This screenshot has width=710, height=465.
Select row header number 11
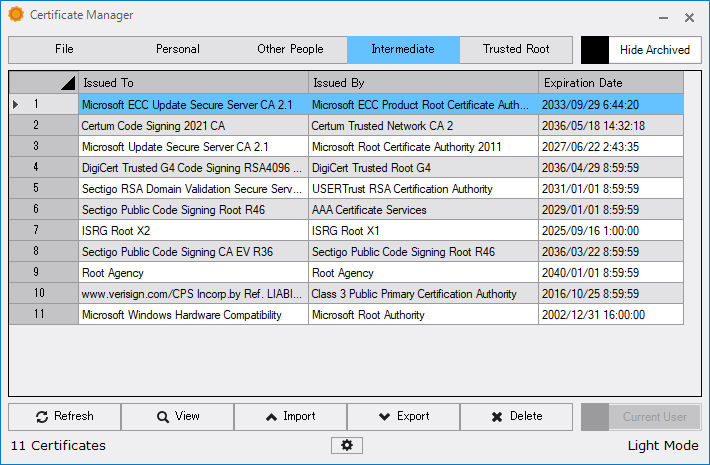pos(43,315)
